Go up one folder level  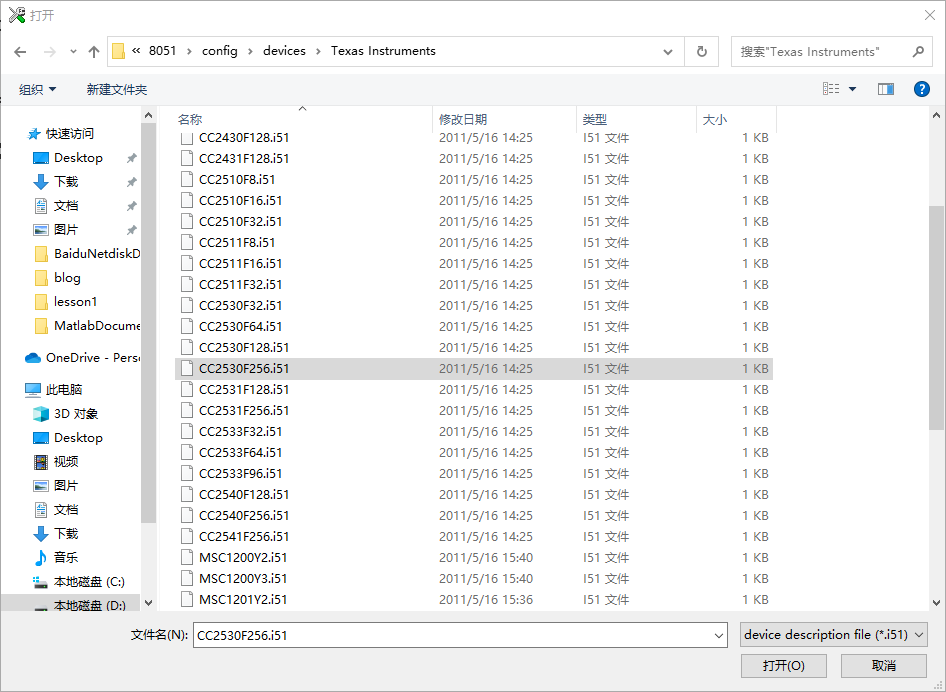[94, 52]
